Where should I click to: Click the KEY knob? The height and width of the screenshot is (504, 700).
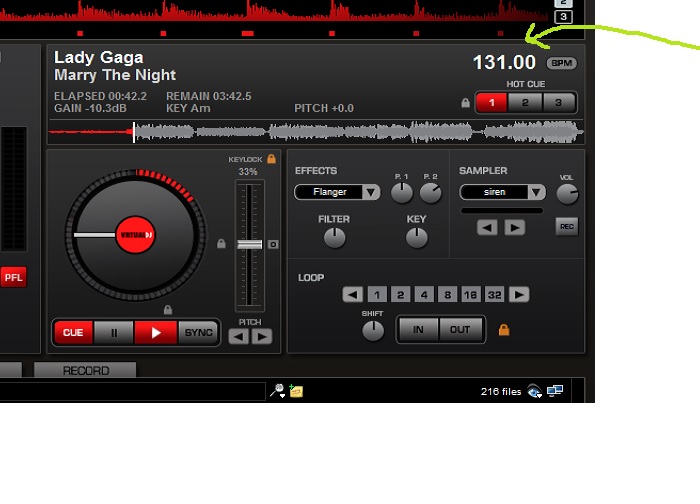(417, 237)
